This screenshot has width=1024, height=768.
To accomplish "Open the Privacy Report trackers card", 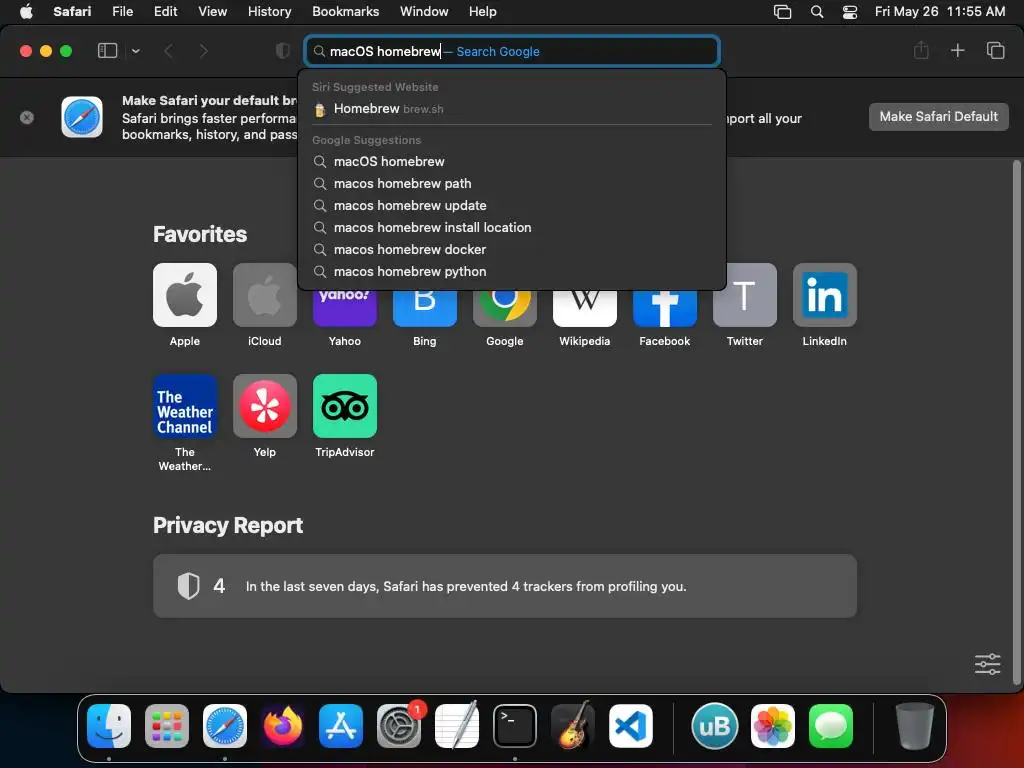I will [505, 586].
